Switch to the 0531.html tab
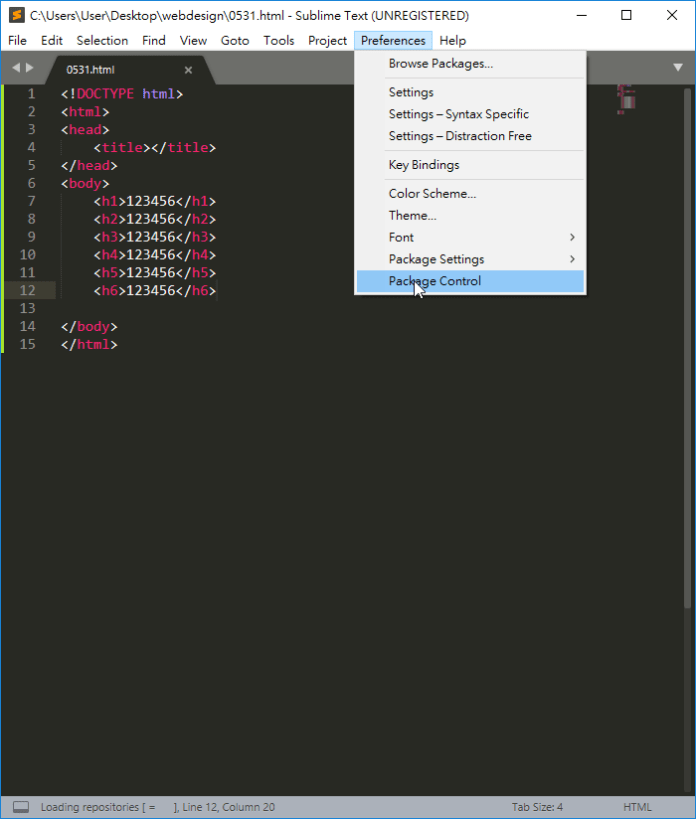Screen dimensions: 696x819 [x=100, y=70]
